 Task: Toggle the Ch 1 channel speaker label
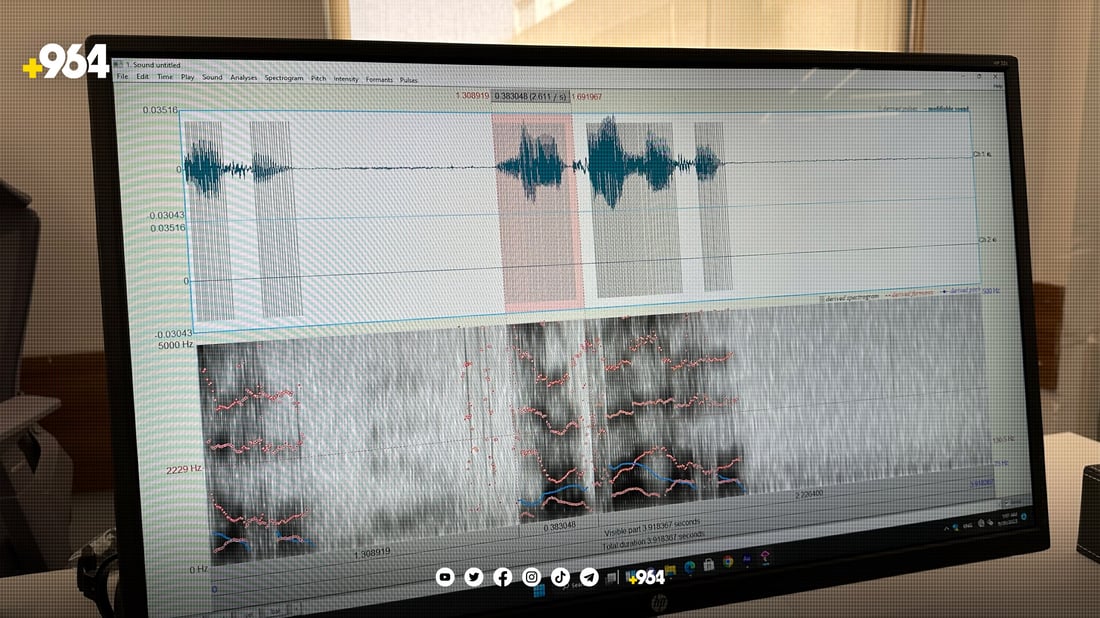981,154
